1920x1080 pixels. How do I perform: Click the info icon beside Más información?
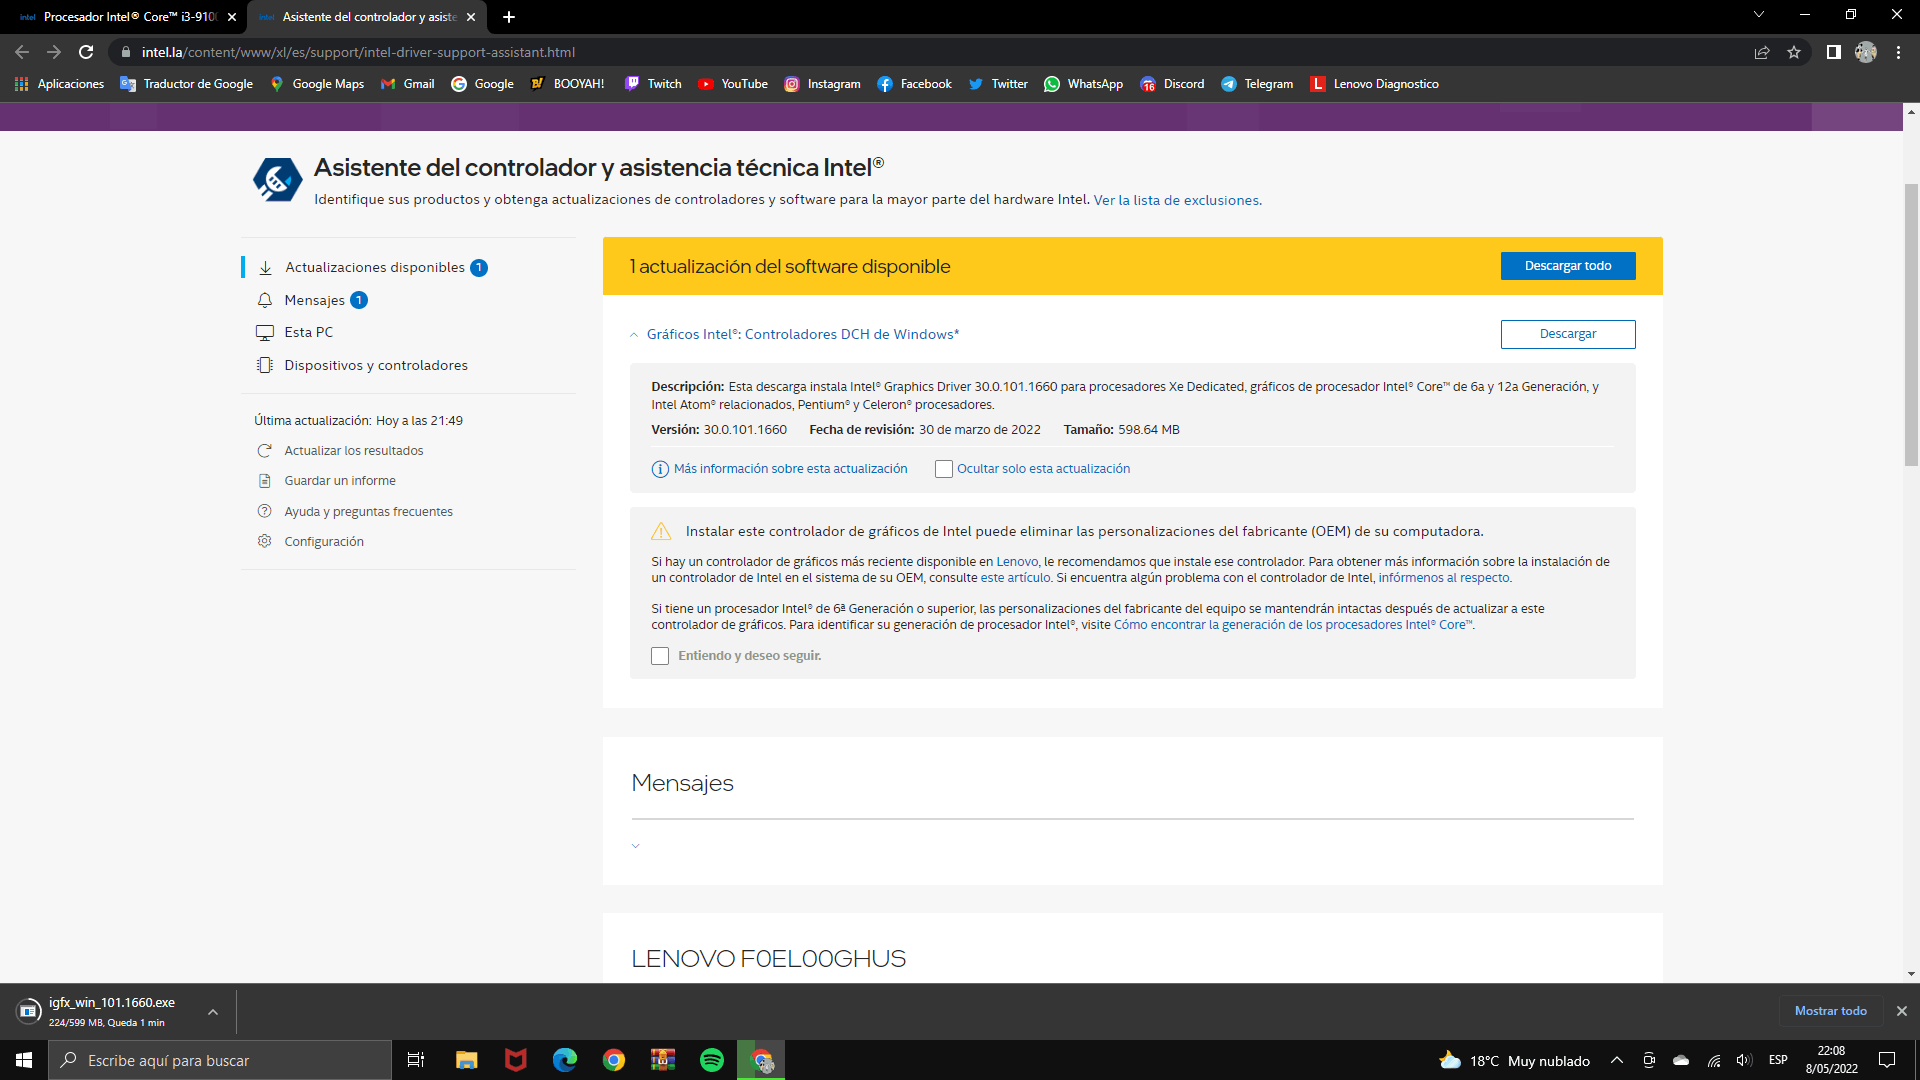tap(660, 469)
